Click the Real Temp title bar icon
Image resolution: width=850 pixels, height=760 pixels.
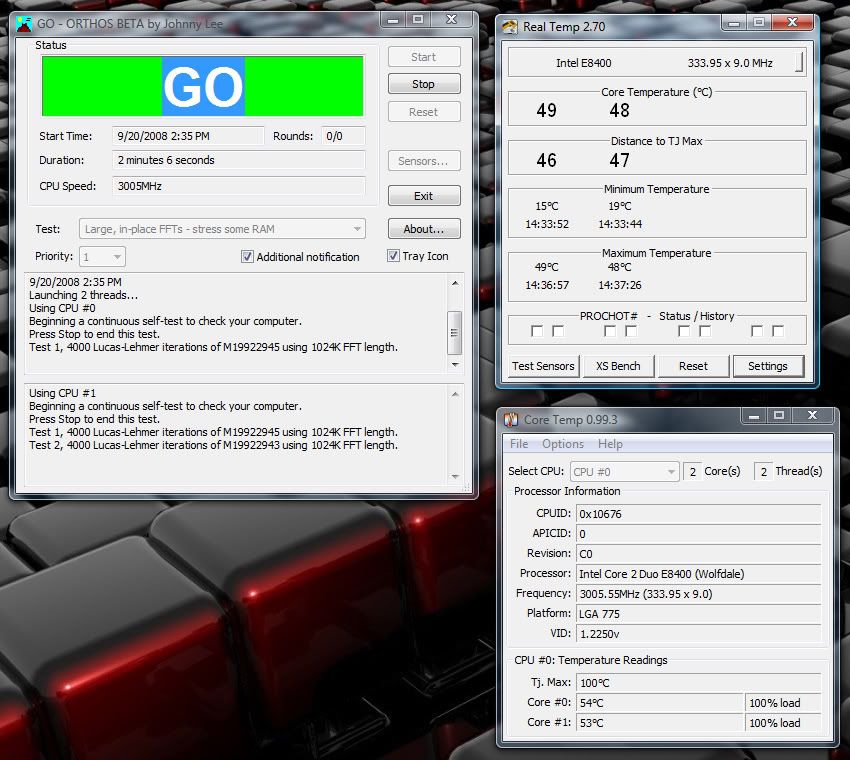click(x=510, y=27)
